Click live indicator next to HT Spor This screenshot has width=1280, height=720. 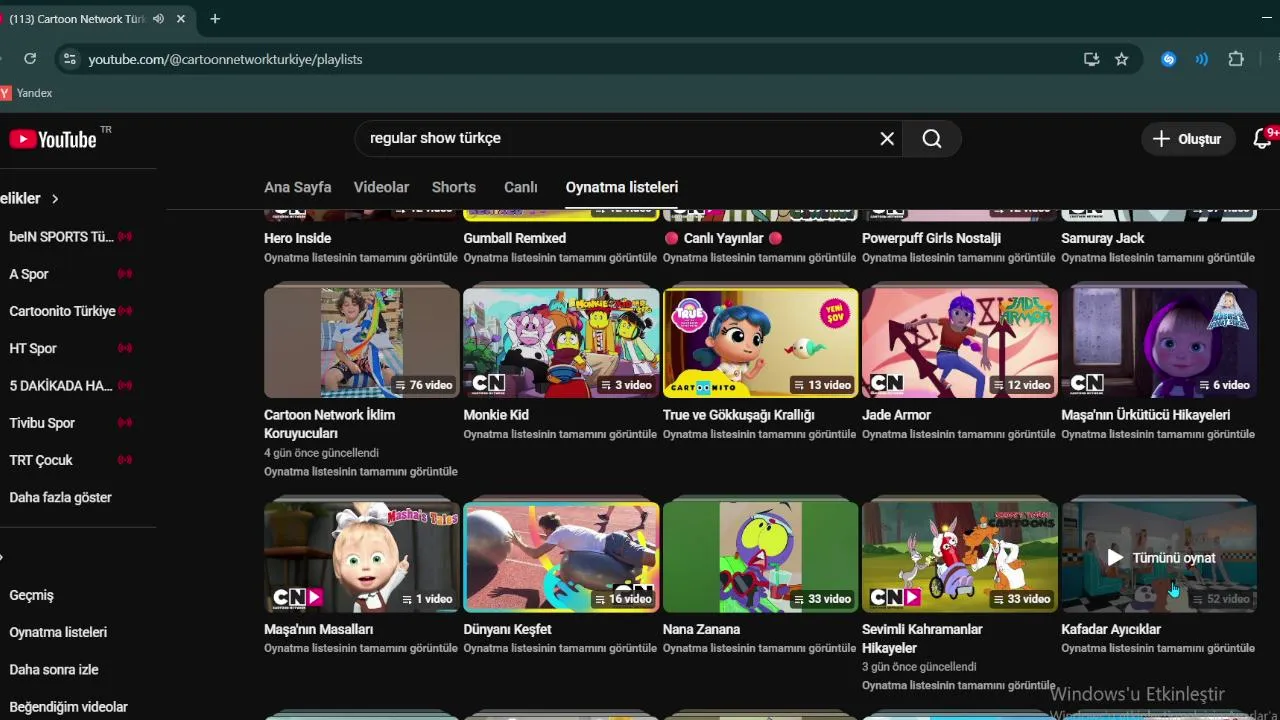point(125,348)
